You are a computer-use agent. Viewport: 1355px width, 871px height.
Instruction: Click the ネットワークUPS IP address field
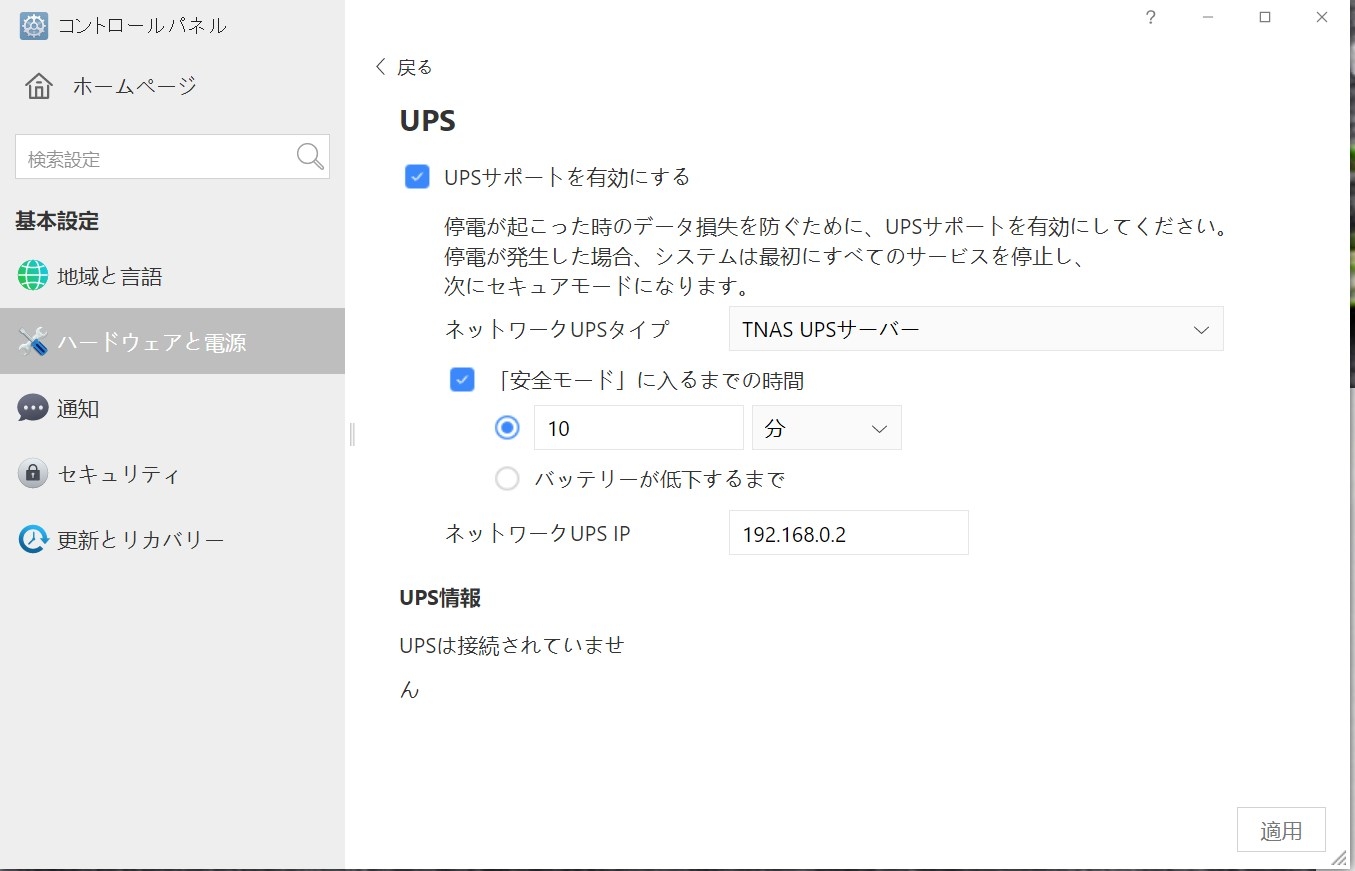click(848, 533)
